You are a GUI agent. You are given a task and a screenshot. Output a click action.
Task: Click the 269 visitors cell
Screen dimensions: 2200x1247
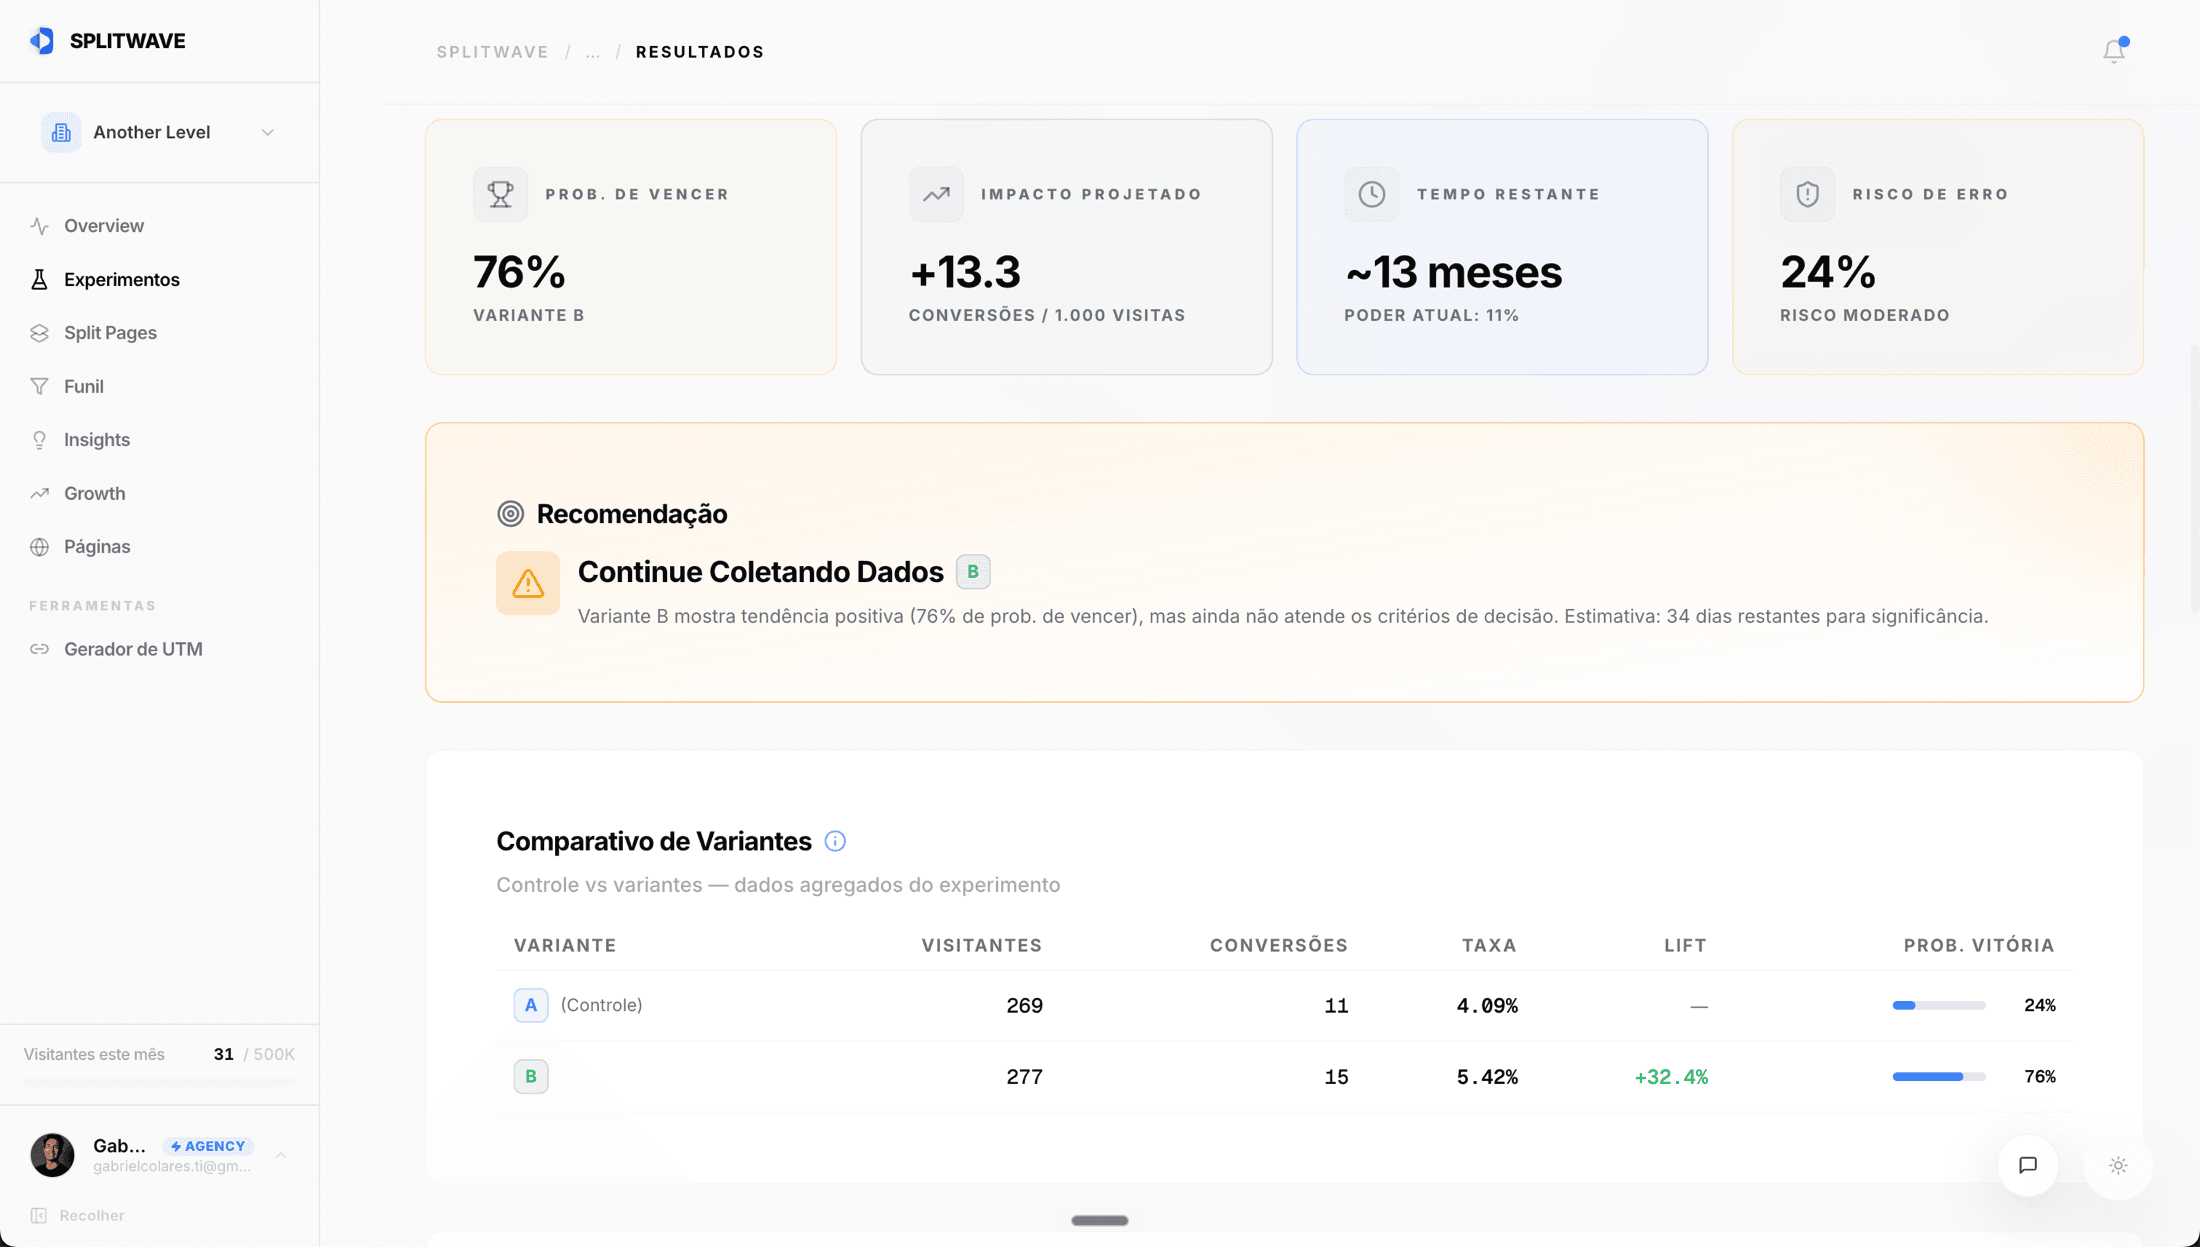point(1024,1006)
